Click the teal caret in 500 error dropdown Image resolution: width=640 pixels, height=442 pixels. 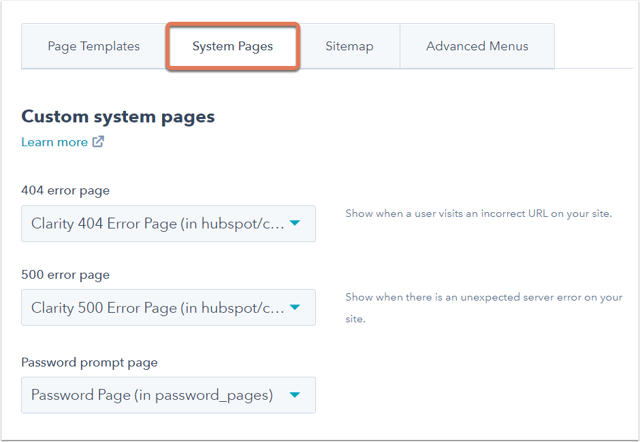point(295,307)
